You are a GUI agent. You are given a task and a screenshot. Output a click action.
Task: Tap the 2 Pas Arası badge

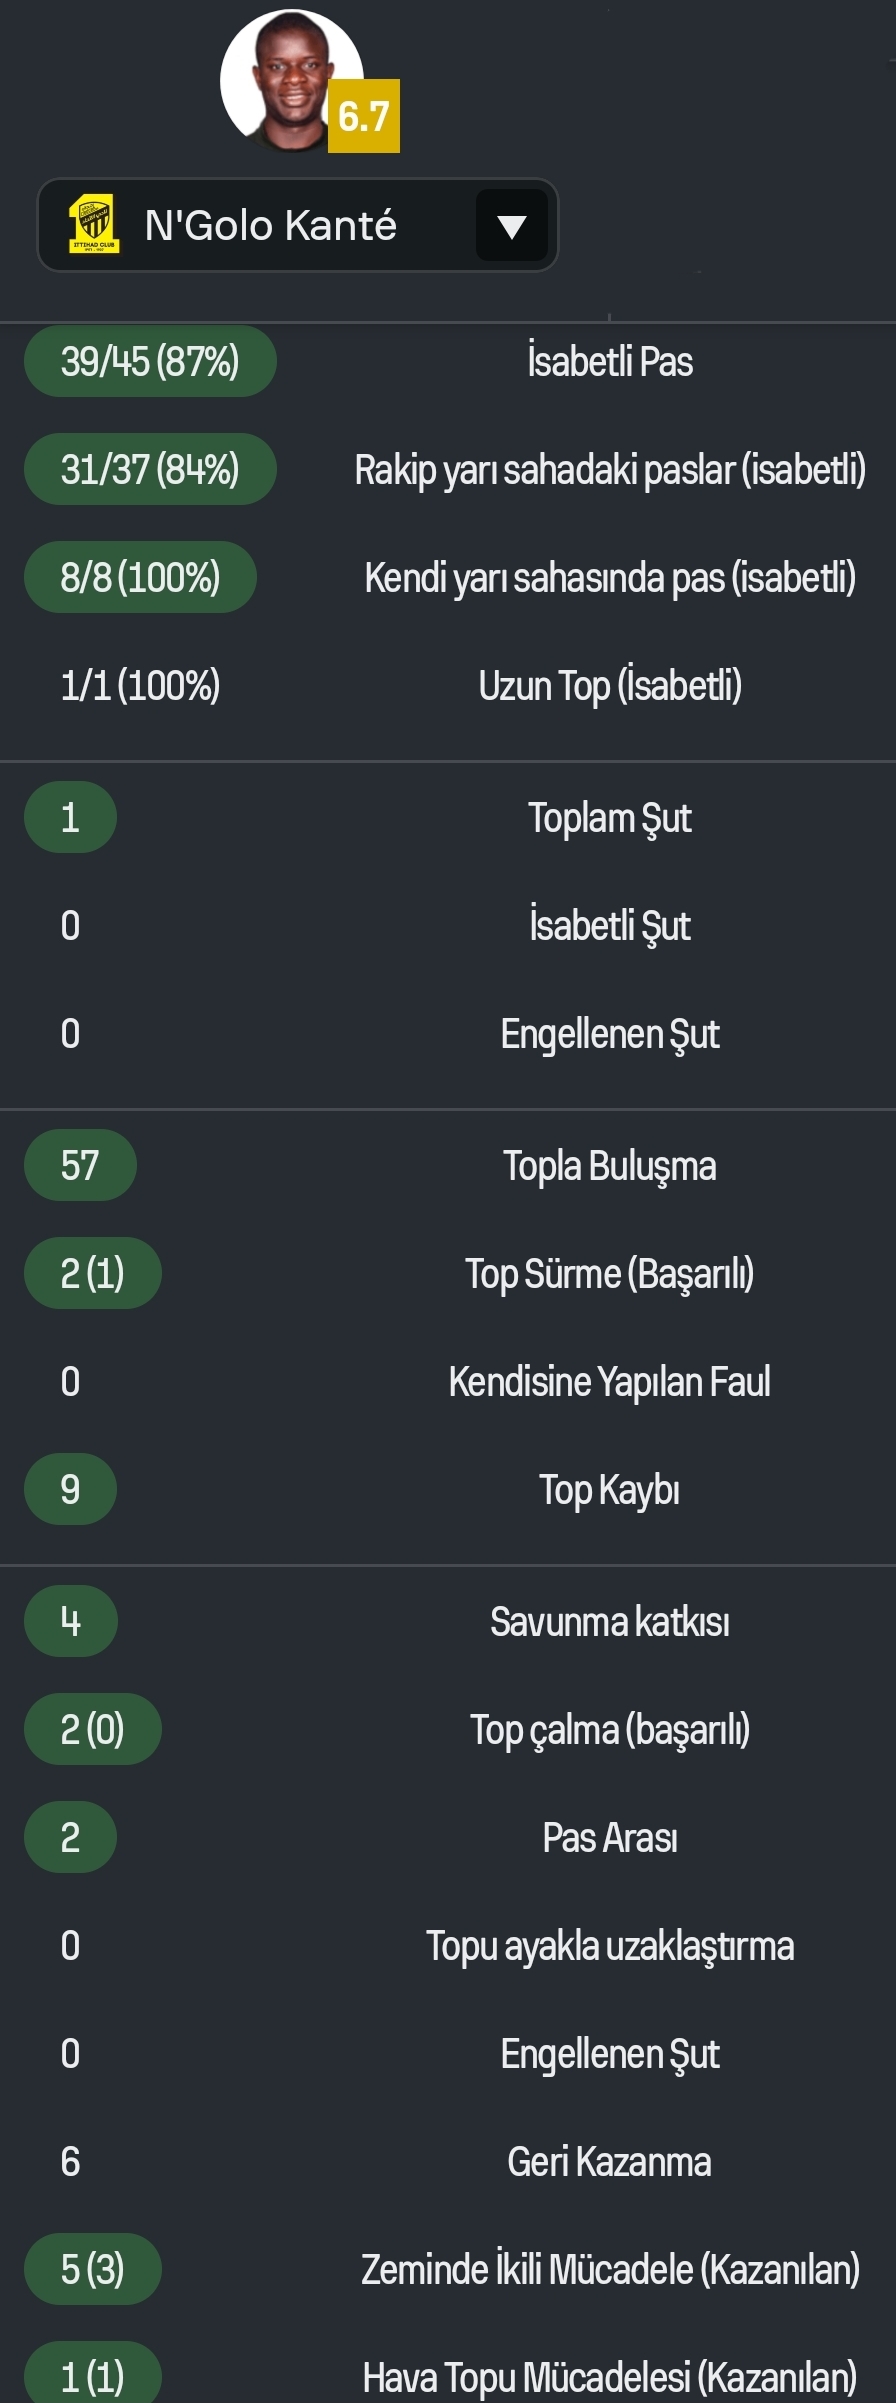[70, 1837]
